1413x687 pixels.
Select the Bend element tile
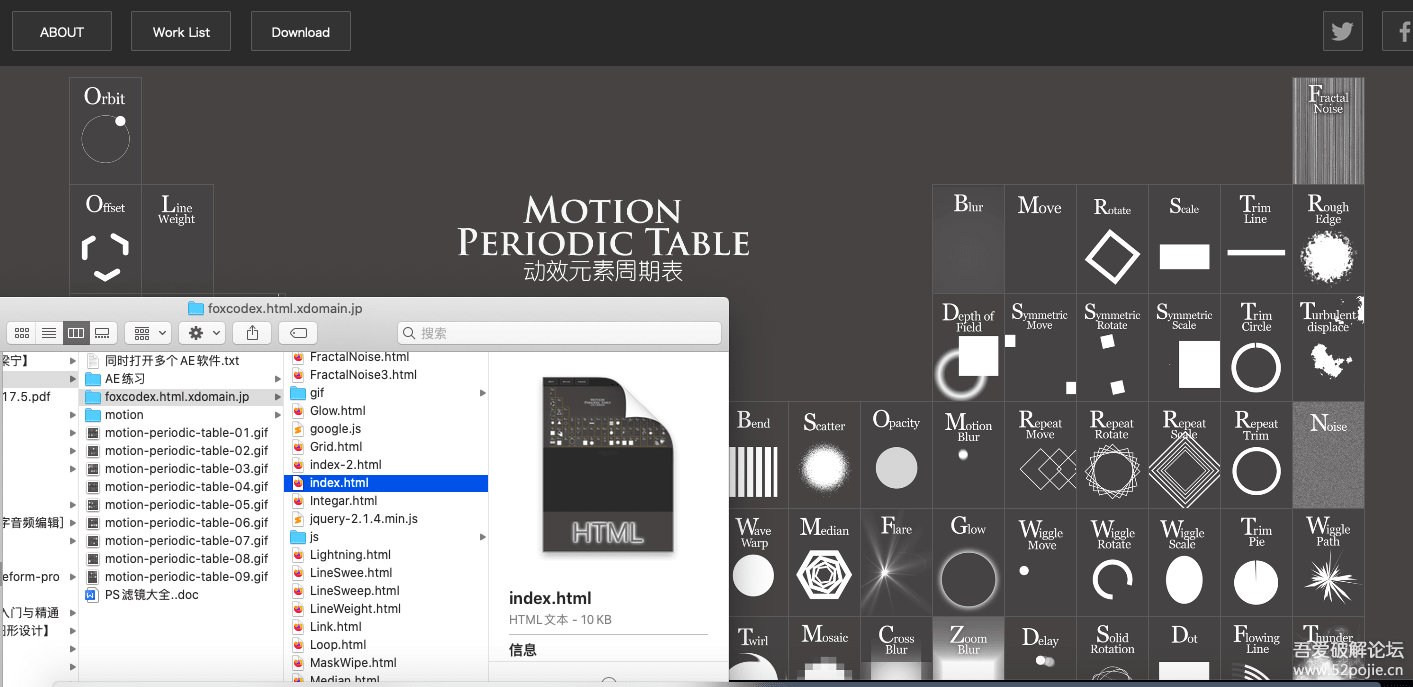pyautogui.click(x=759, y=455)
